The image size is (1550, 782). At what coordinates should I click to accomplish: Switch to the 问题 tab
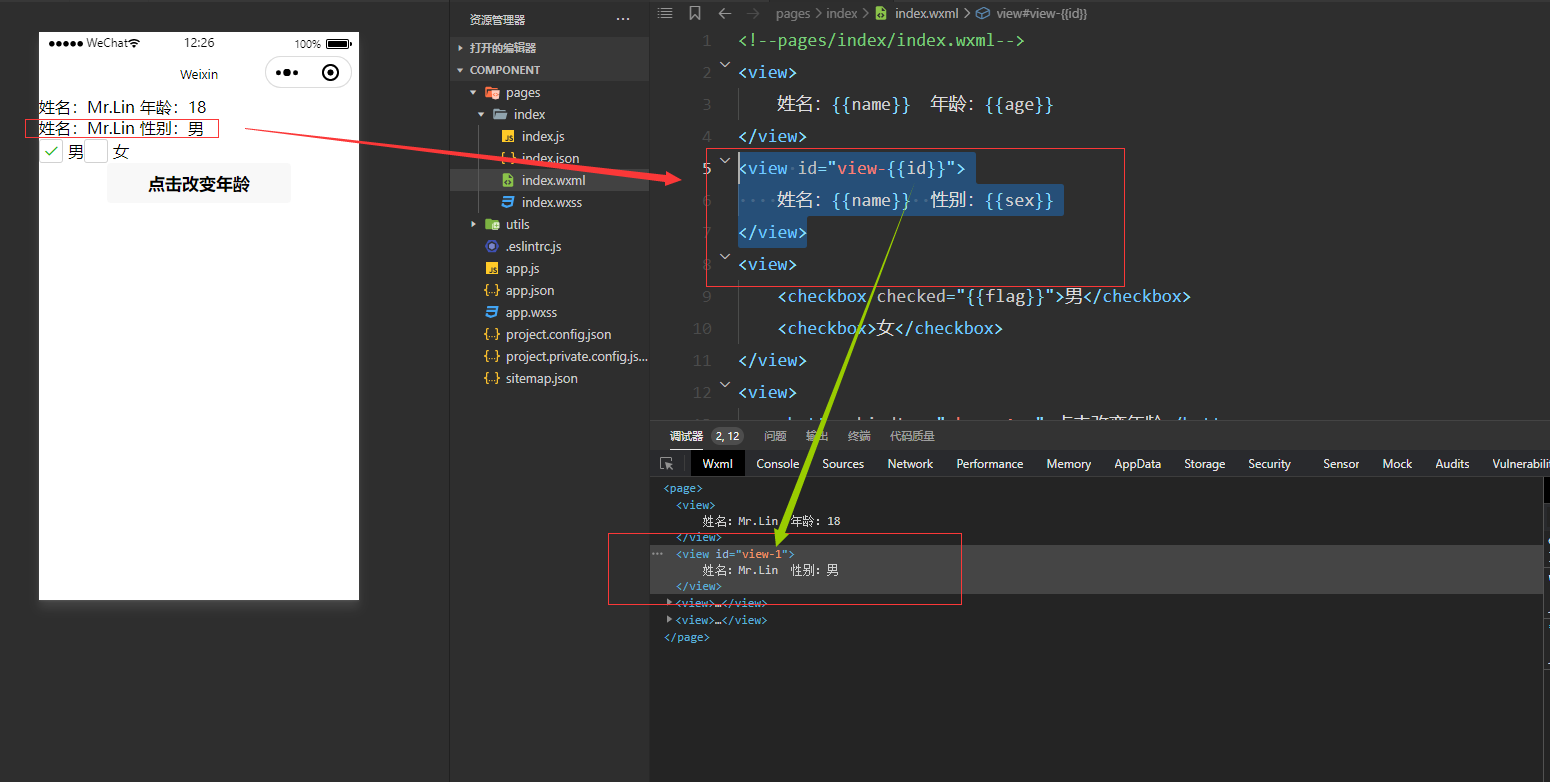(x=775, y=436)
